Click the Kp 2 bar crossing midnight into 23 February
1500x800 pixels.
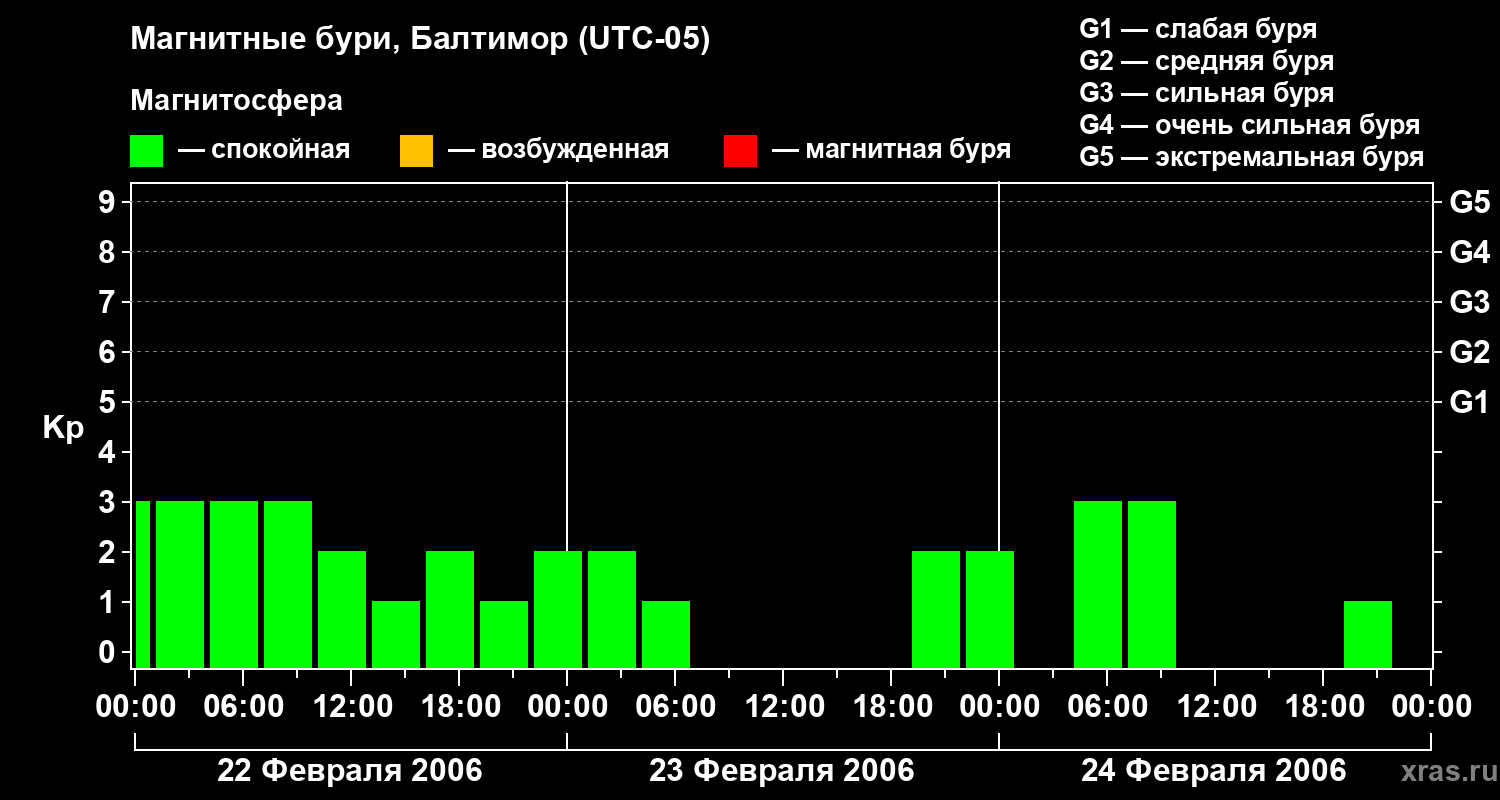click(x=558, y=609)
